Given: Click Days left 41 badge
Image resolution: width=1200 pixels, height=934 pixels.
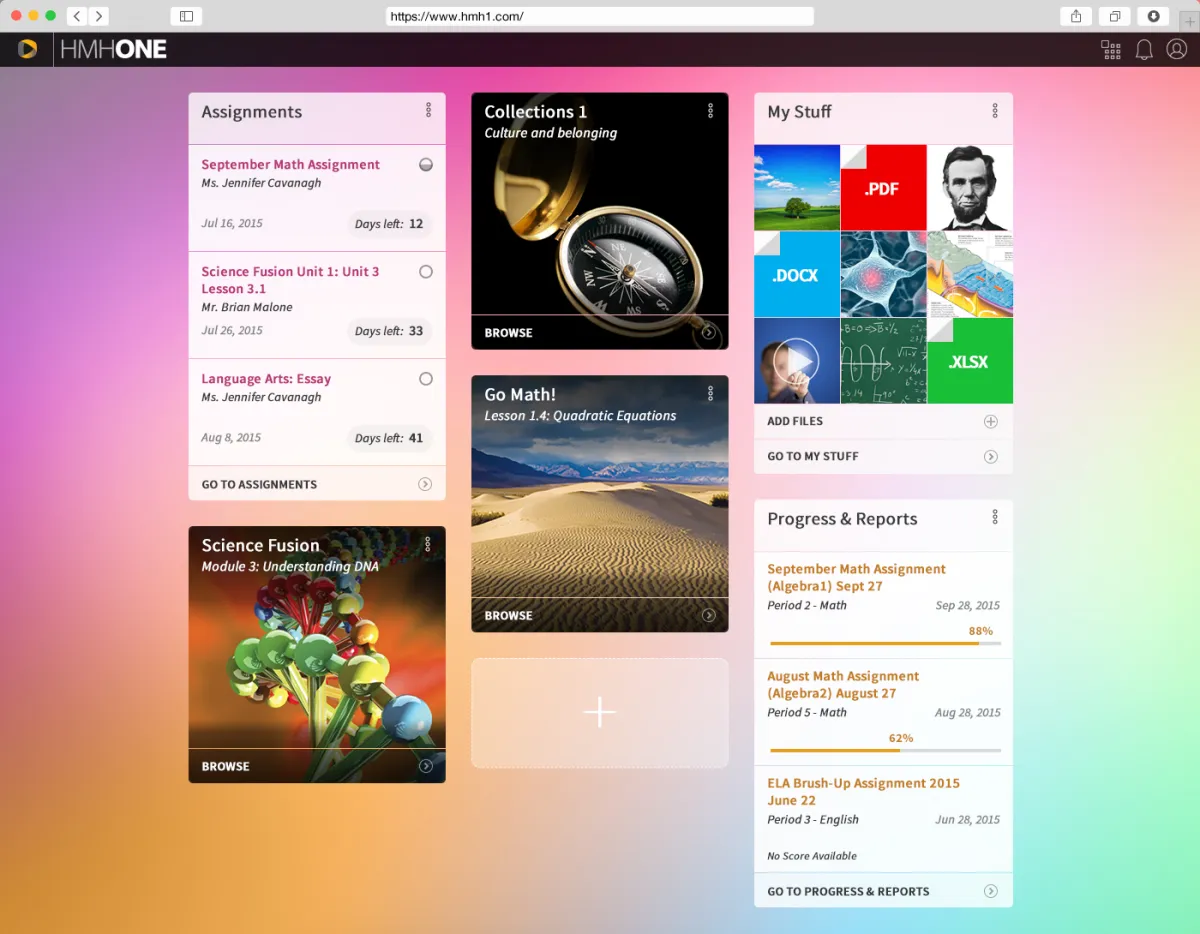Looking at the screenshot, I should point(389,438).
